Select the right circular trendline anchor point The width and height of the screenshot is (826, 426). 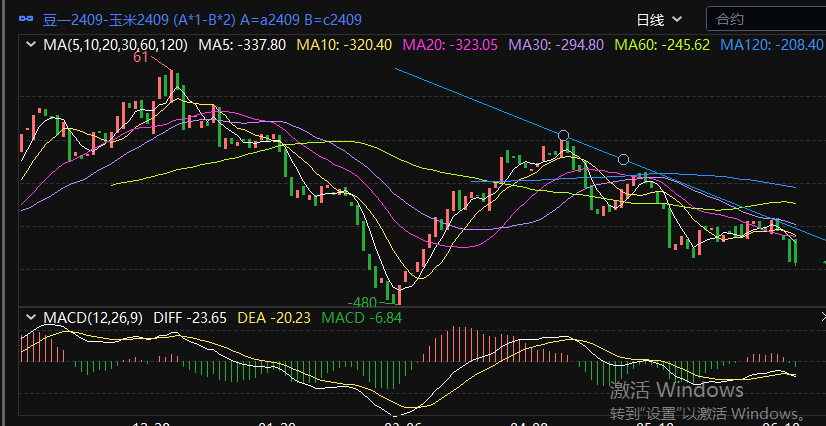coord(624,159)
